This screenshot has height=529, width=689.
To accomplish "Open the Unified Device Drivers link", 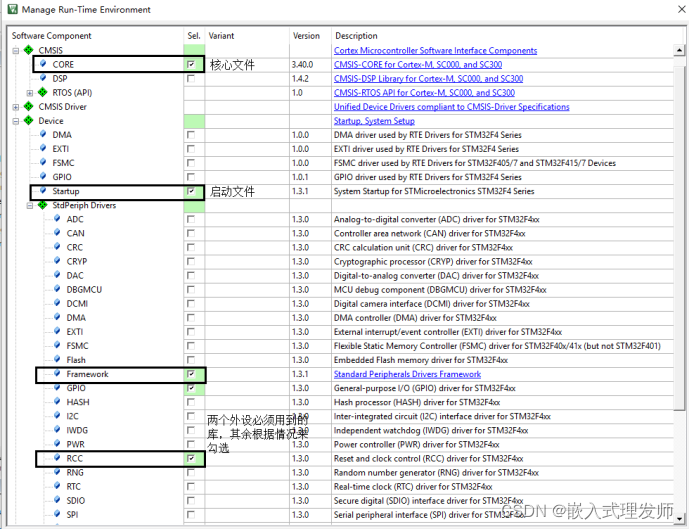I will click(452, 107).
